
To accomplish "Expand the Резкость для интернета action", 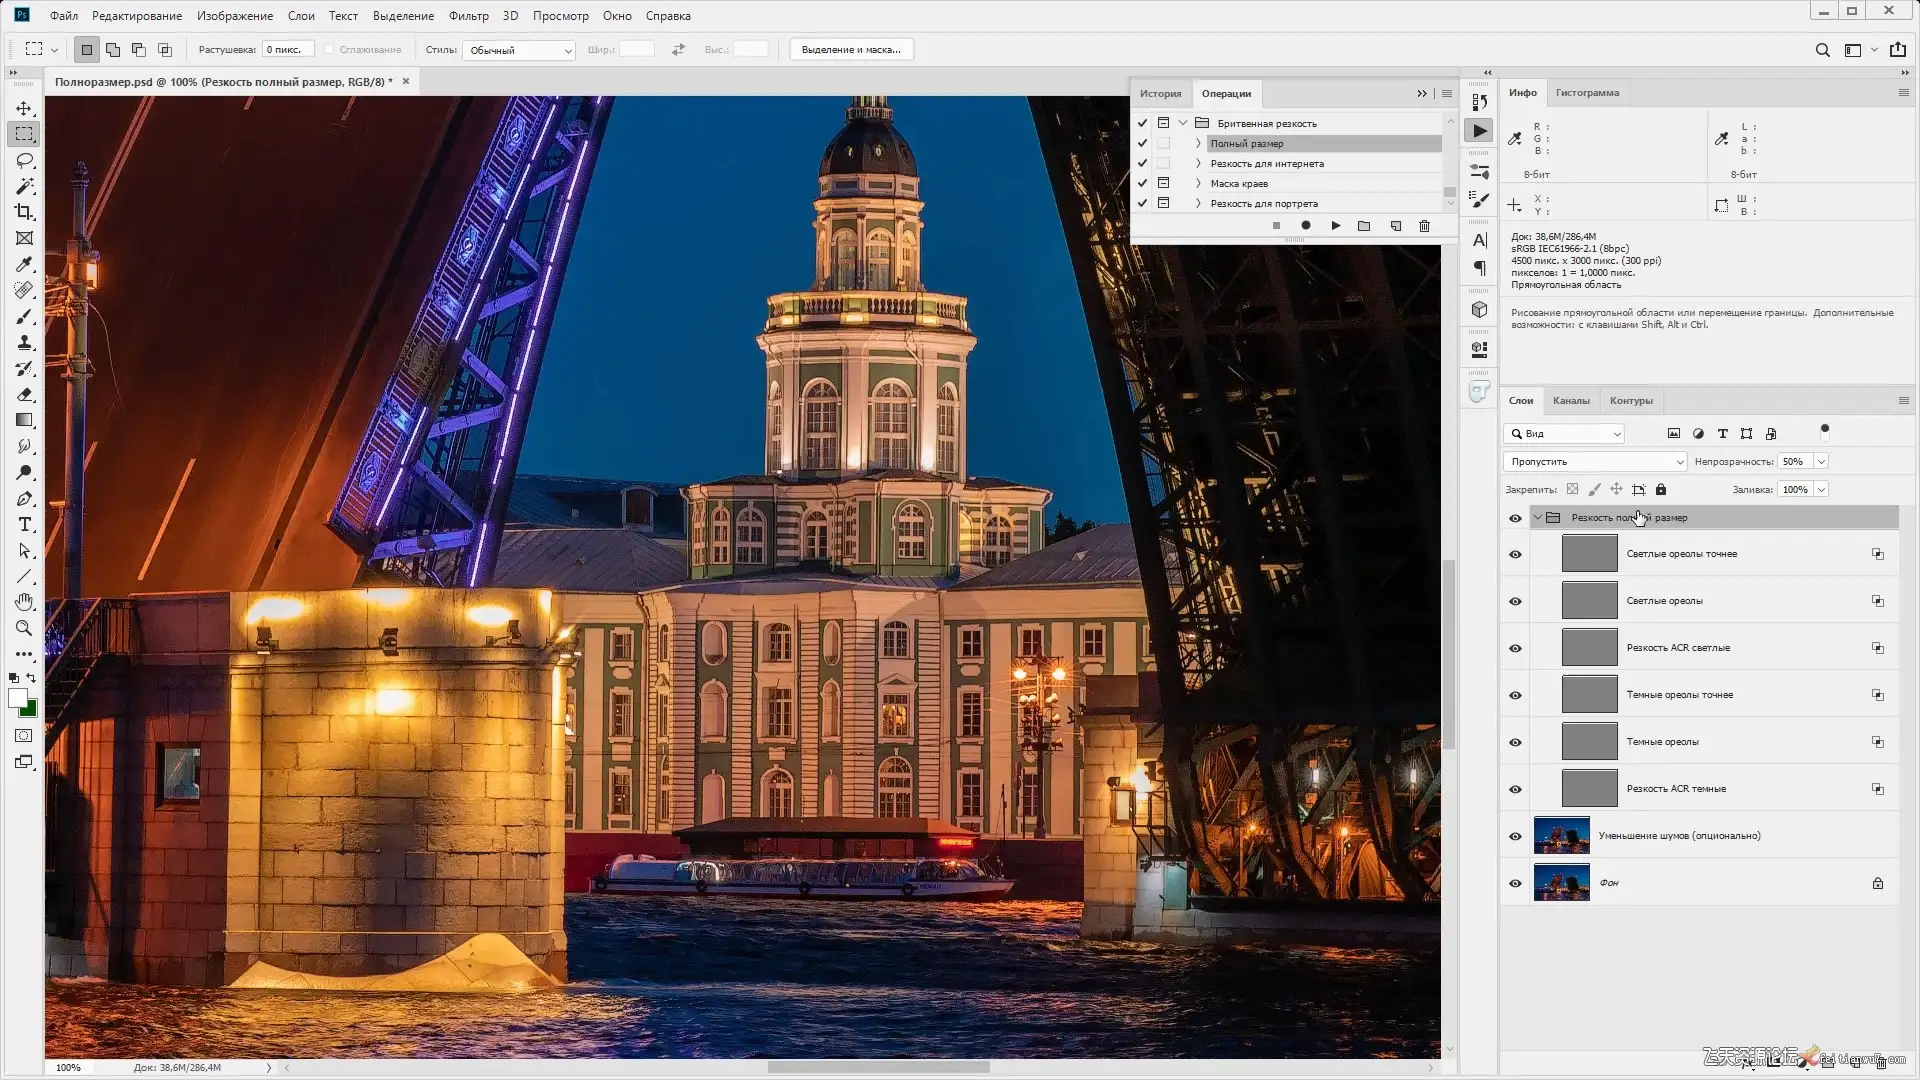I will click(x=1198, y=163).
